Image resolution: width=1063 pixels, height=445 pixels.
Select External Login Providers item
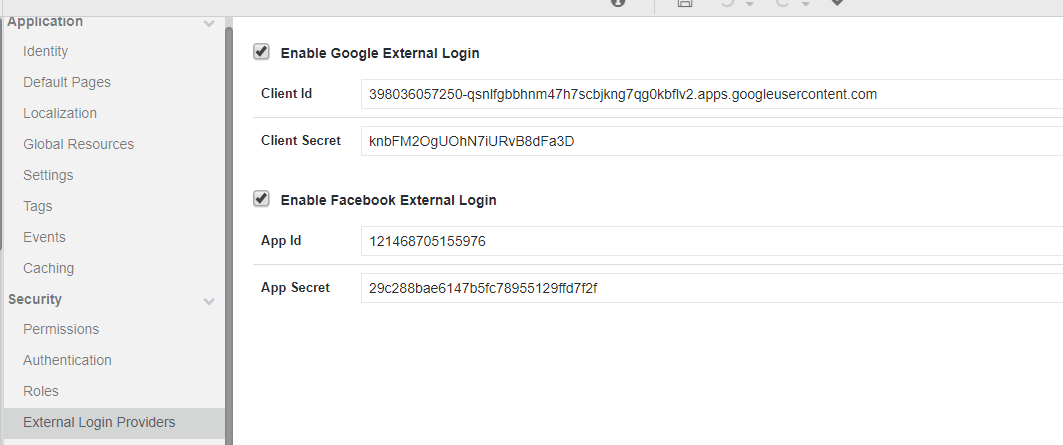114,423
